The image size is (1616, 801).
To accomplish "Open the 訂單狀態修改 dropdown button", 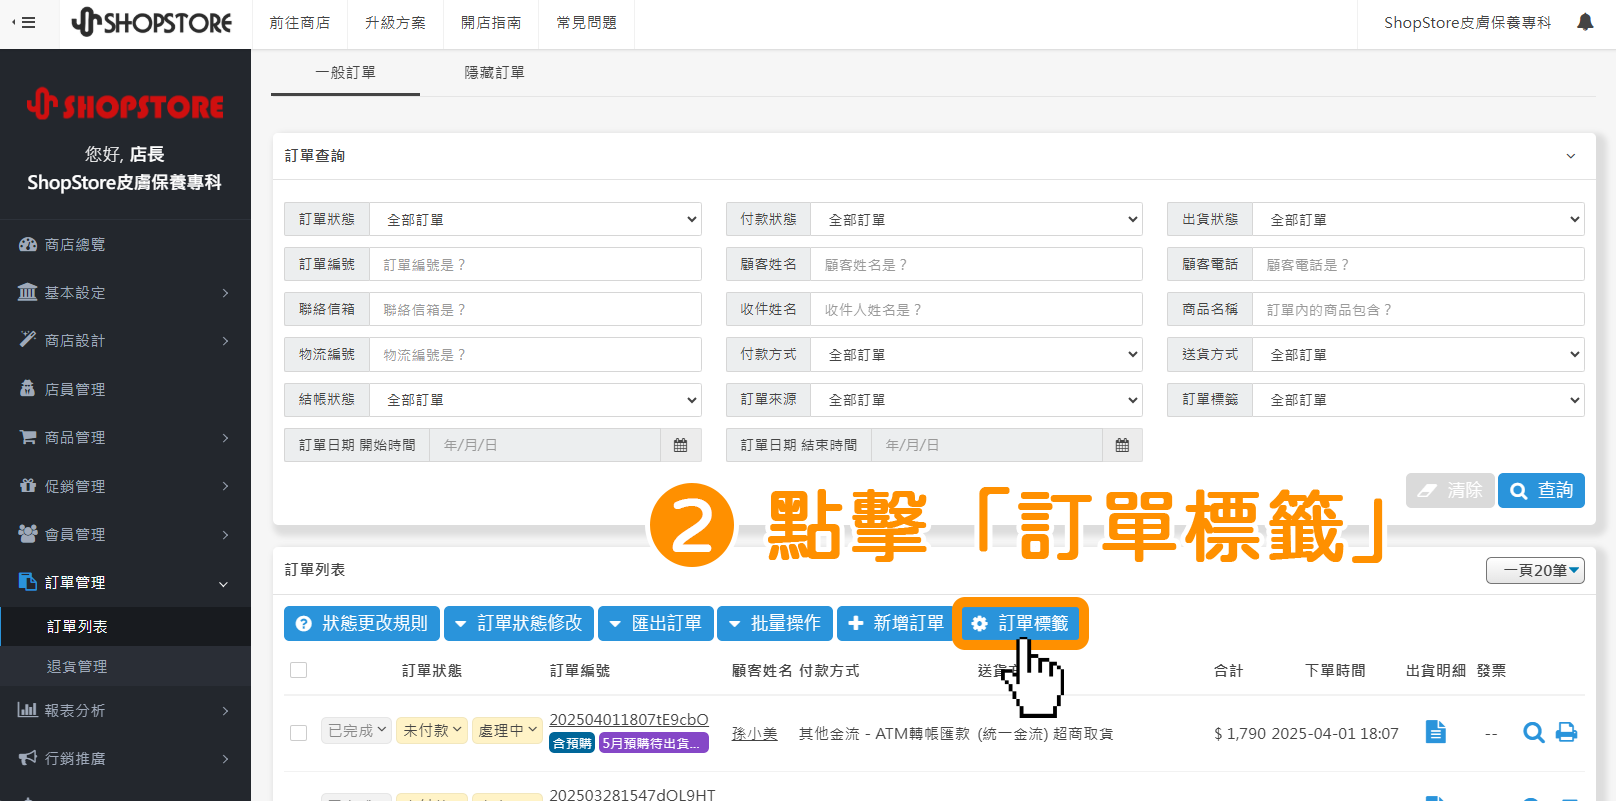I will point(519,623).
